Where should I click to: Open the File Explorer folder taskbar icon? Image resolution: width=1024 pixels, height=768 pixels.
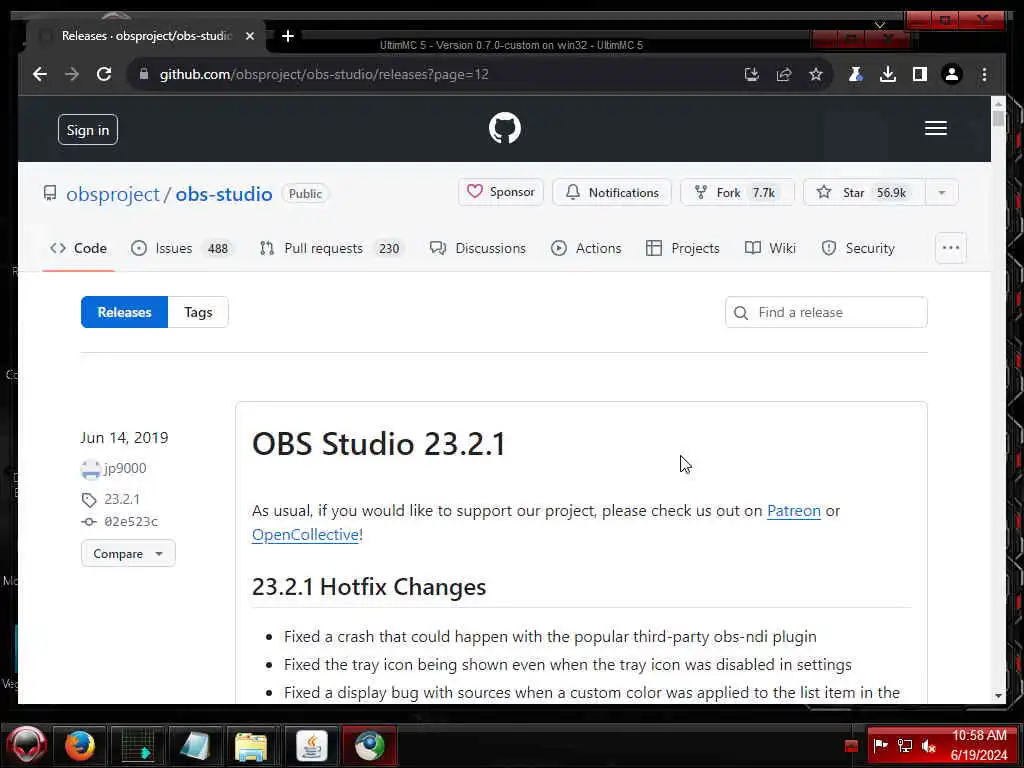(x=251, y=746)
